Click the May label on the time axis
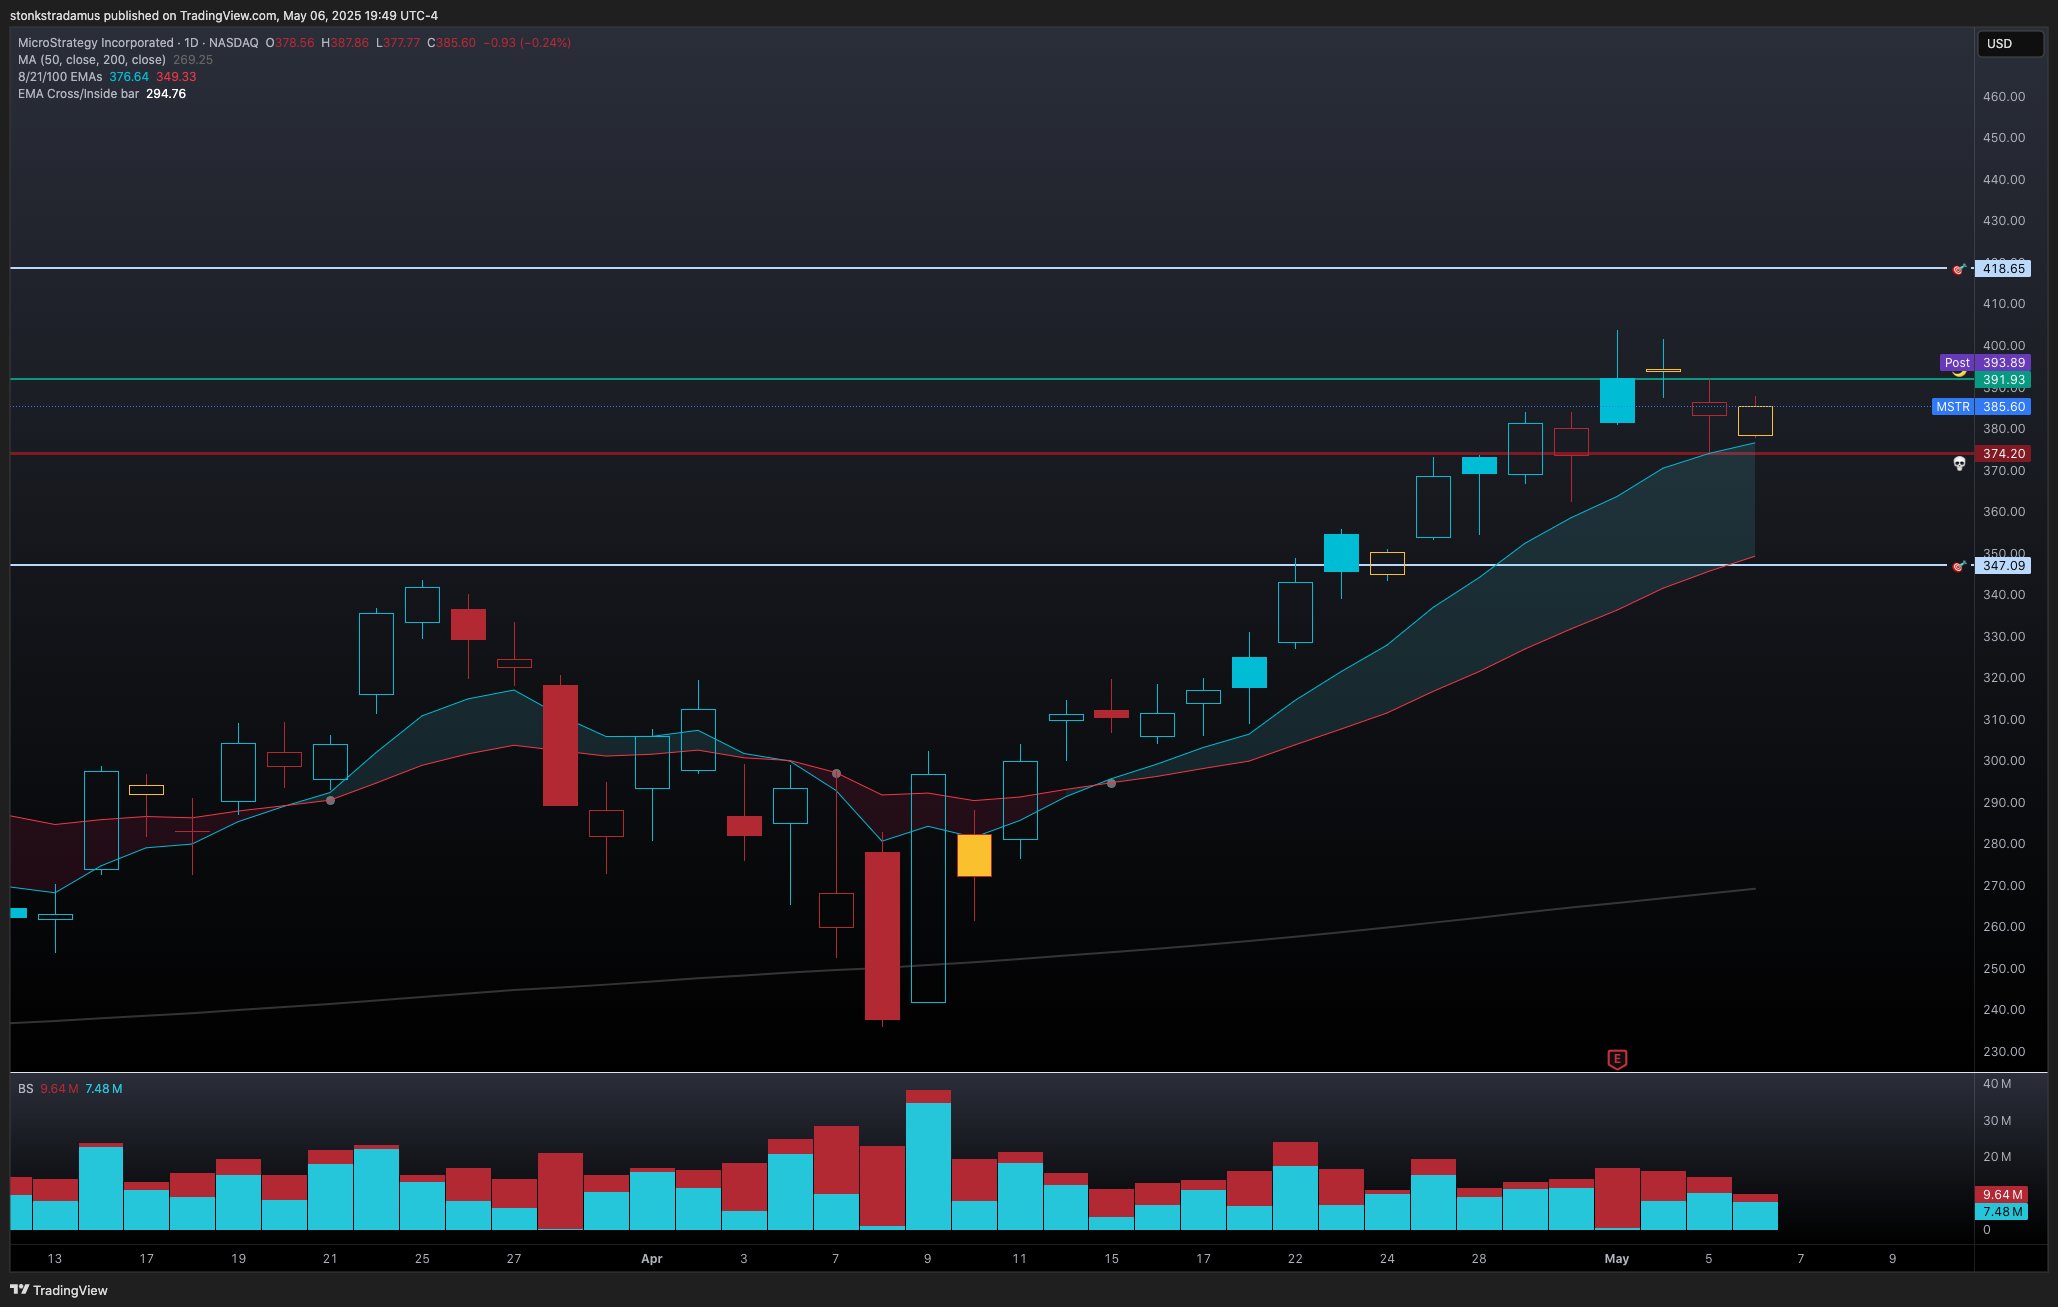 click(1616, 1259)
